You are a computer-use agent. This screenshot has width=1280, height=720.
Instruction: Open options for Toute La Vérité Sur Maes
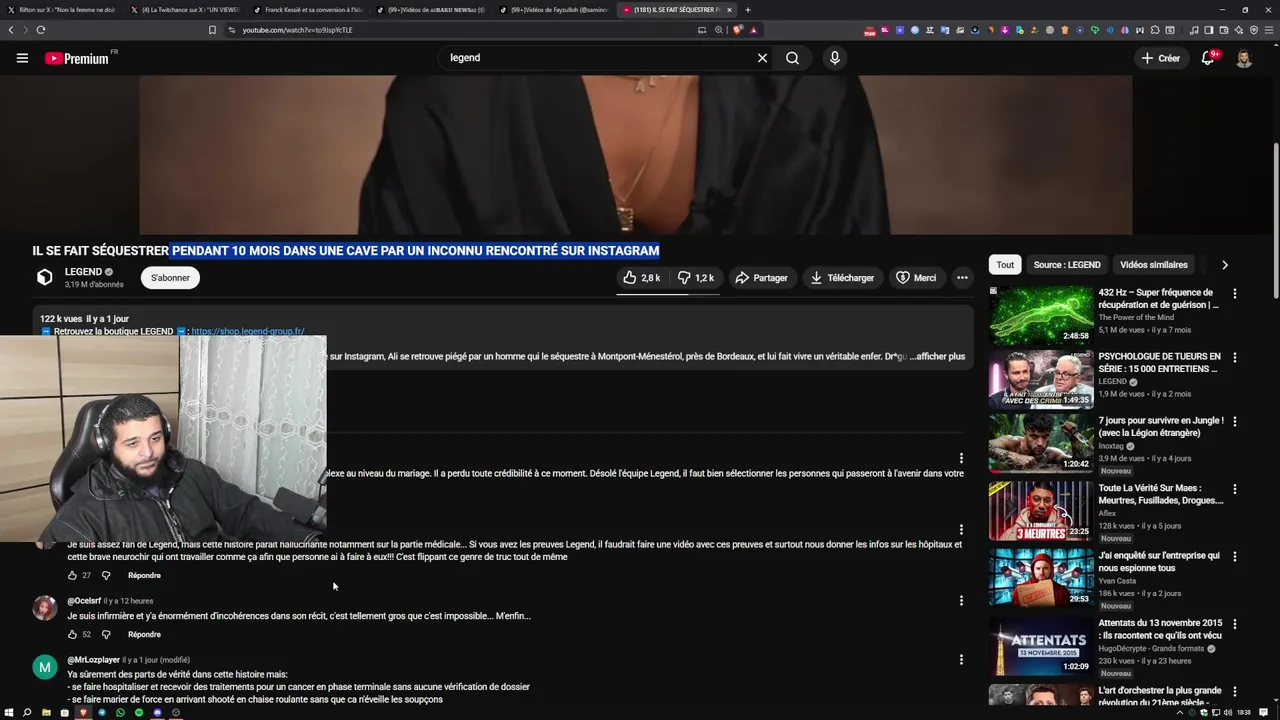[1234, 490]
